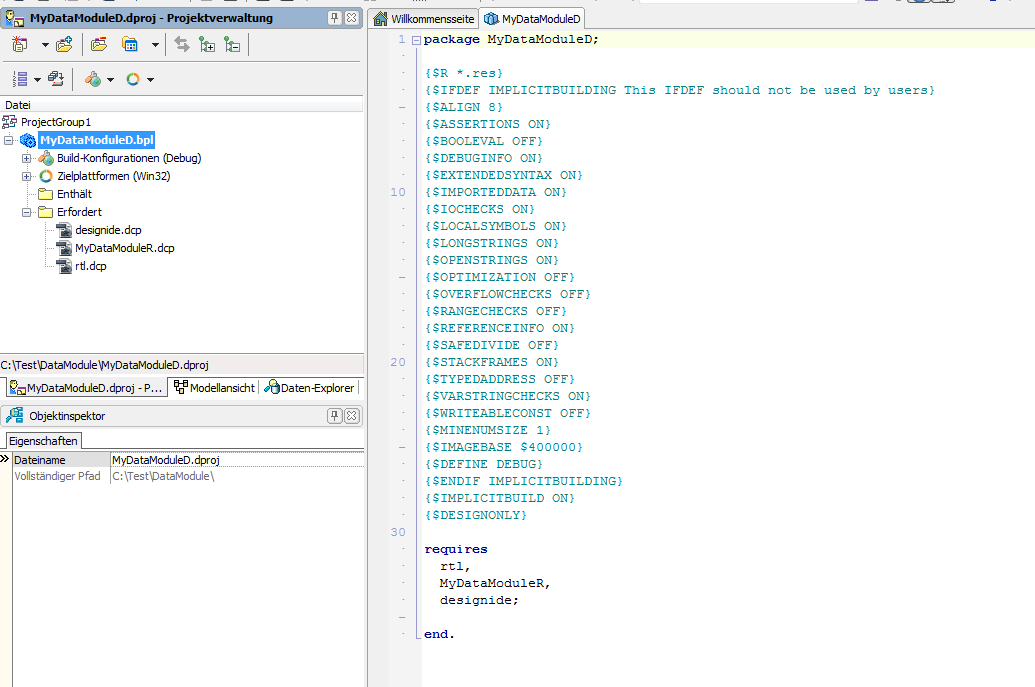Screen dimensions: 1035x687
Task: Click the ProjectGroup1 group icon
Action: point(9,122)
